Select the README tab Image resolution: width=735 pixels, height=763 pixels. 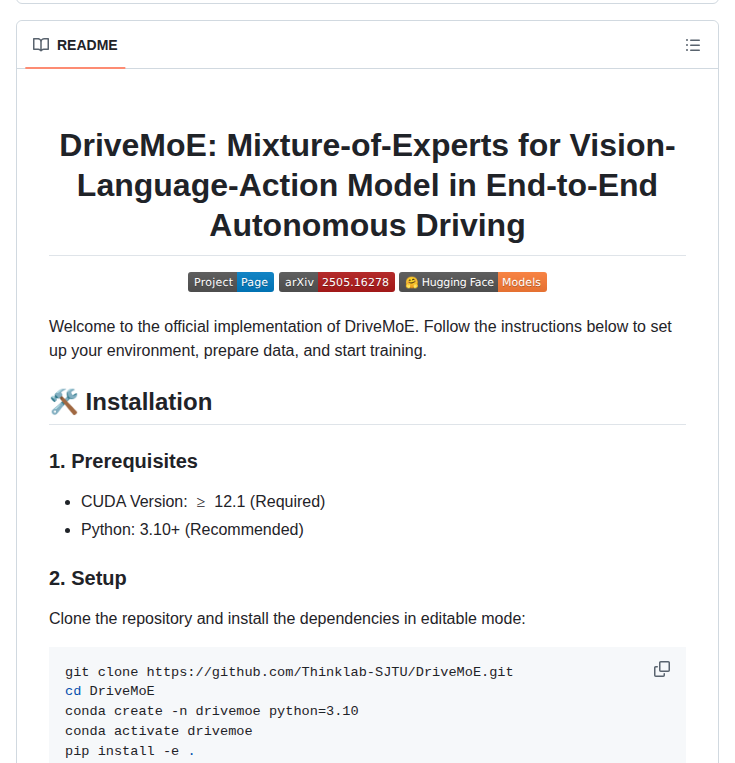click(x=75, y=45)
